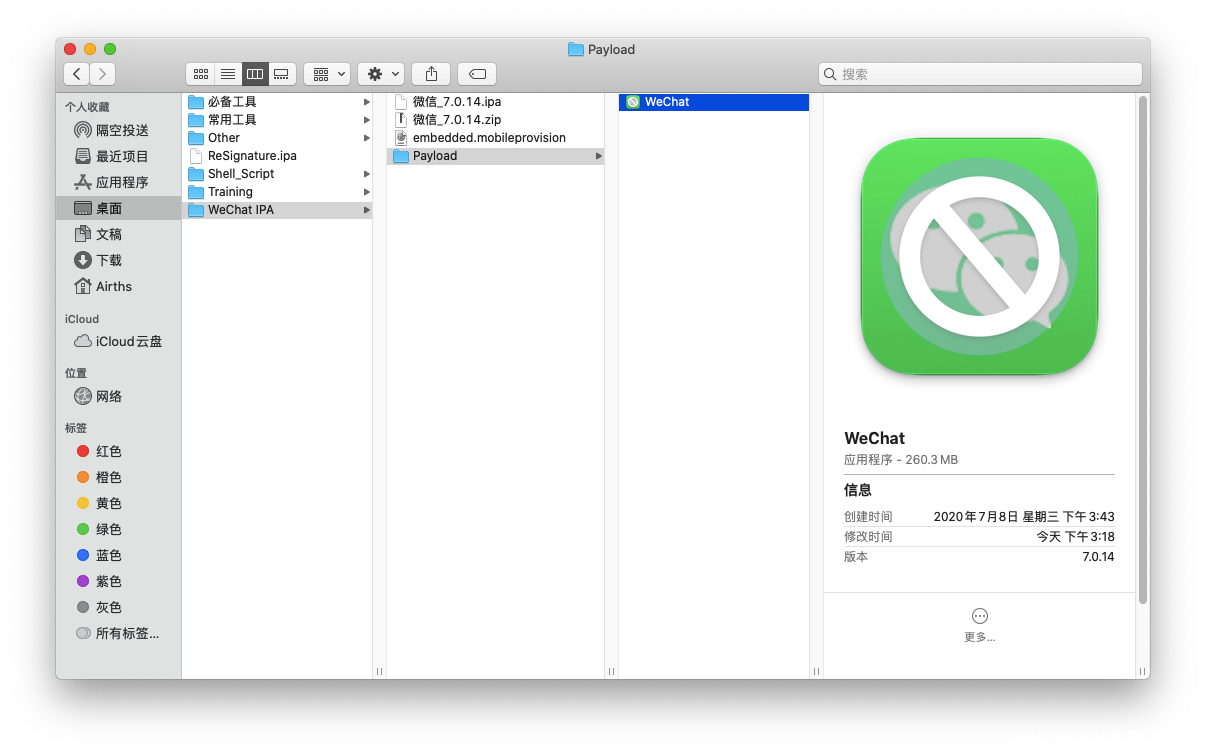
Task: Click the Payload folder title icon
Action: coord(575,49)
